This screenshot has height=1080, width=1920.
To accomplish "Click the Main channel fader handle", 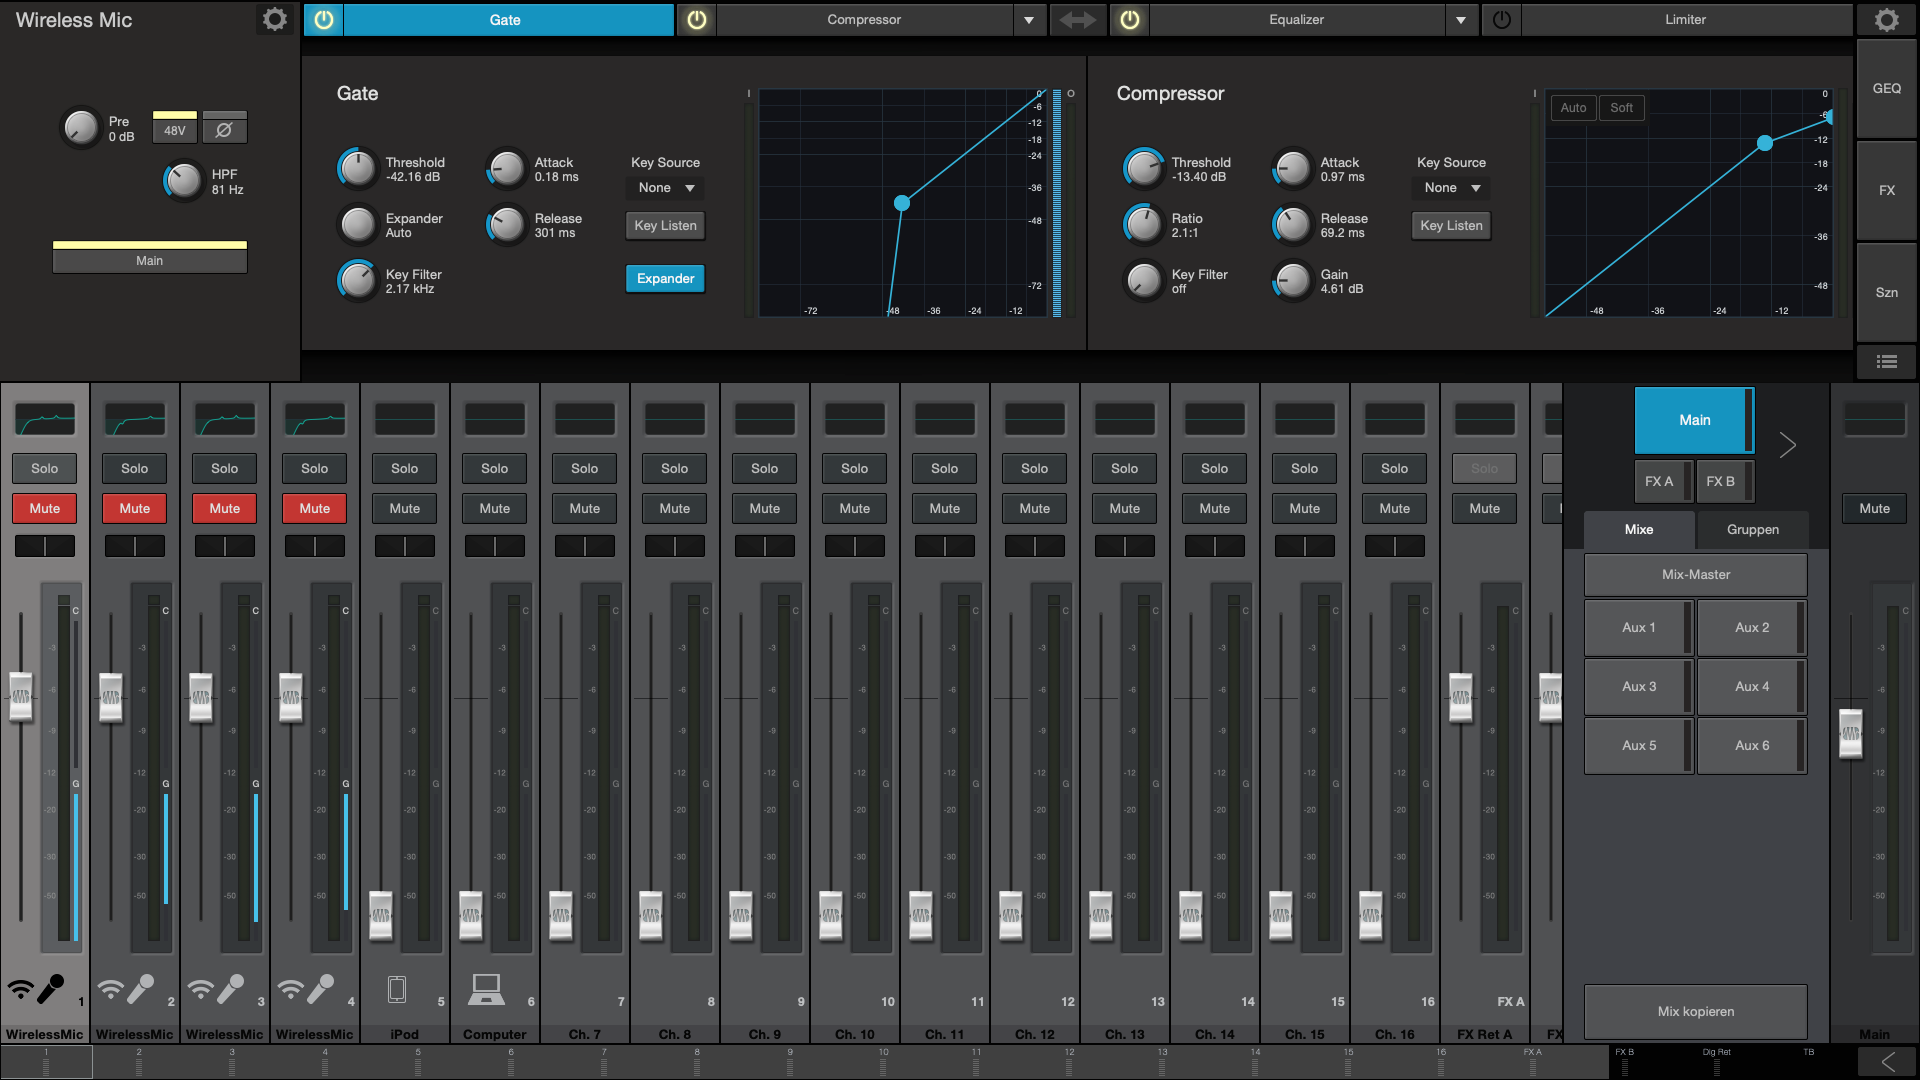I will click(x=1851, y=733).
